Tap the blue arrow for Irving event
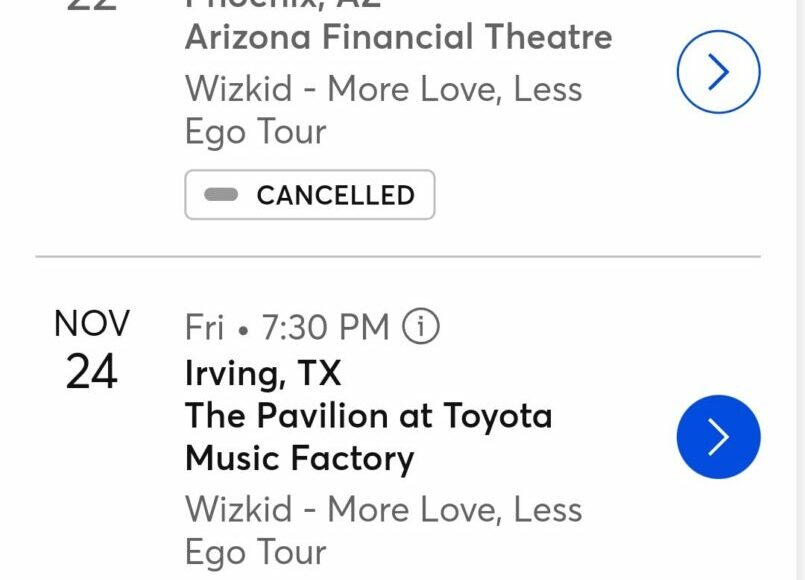 pyautogui.click(x=718, y=437)
